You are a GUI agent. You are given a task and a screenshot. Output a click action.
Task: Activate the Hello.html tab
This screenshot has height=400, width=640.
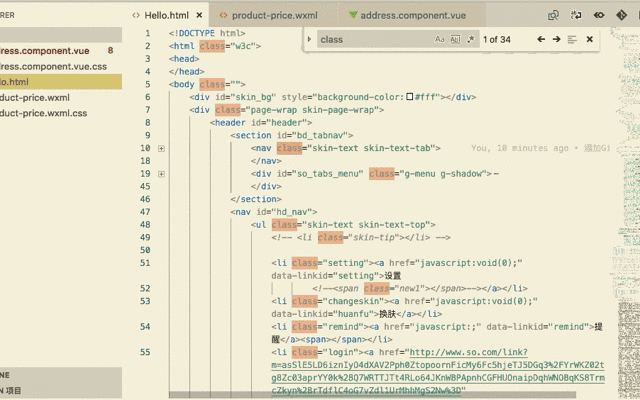coord(167,16)
